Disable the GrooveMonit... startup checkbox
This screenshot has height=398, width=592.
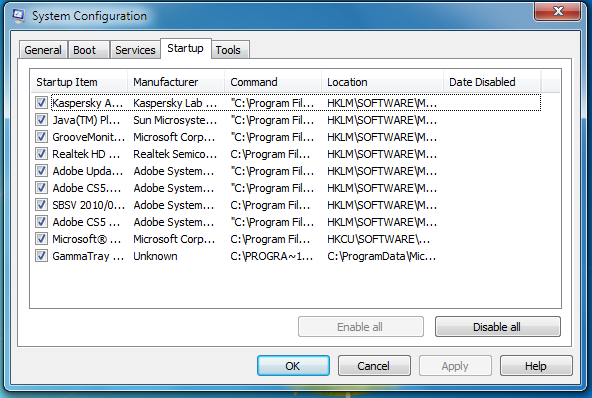[x=41, y=137]
